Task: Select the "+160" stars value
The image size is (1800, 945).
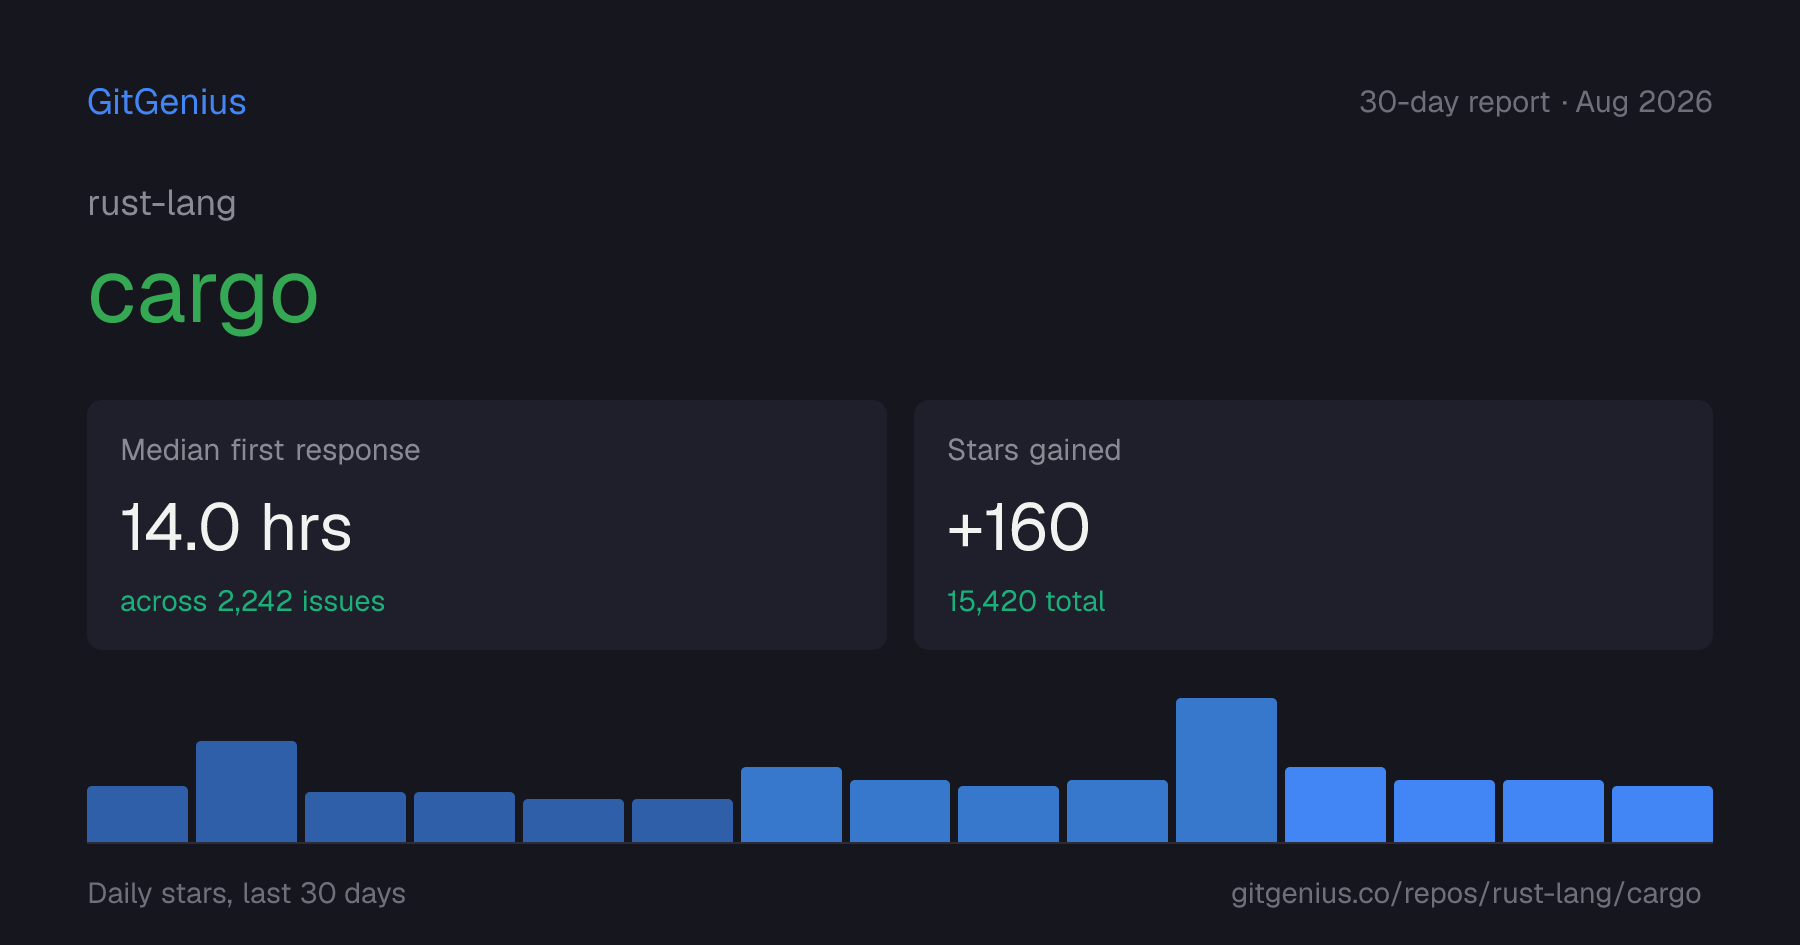Action: (x=1018, y=527)
